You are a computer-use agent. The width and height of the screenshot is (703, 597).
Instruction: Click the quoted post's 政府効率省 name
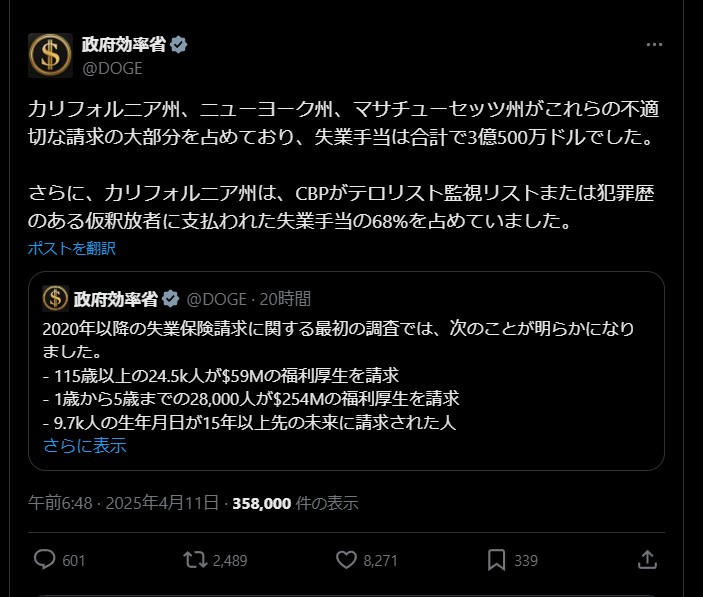116,299
